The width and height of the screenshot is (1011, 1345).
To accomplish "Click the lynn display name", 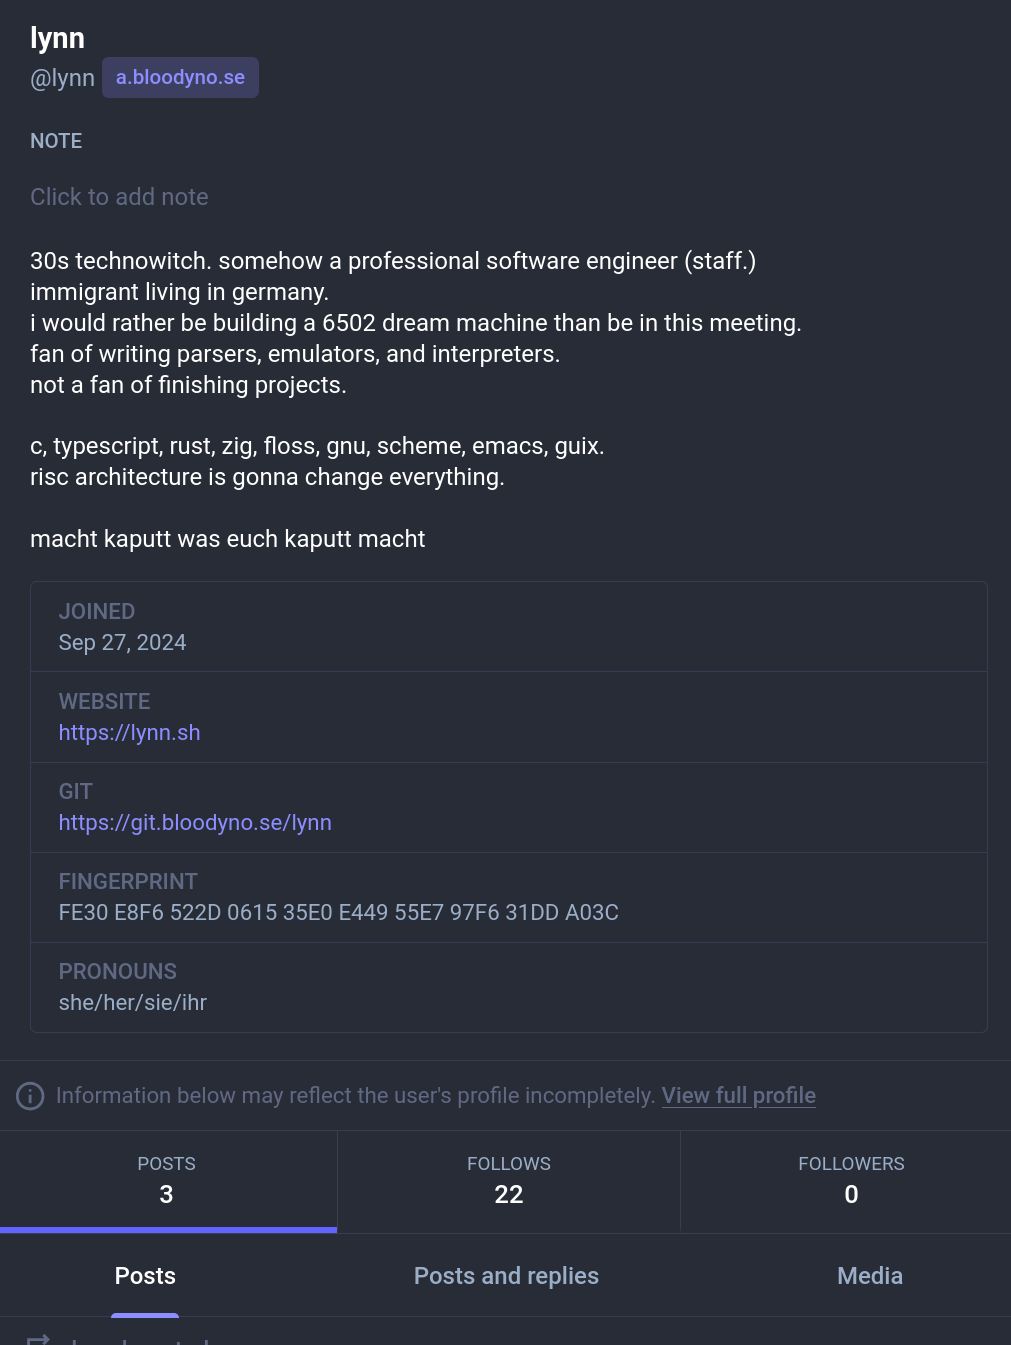I will 57,38.
